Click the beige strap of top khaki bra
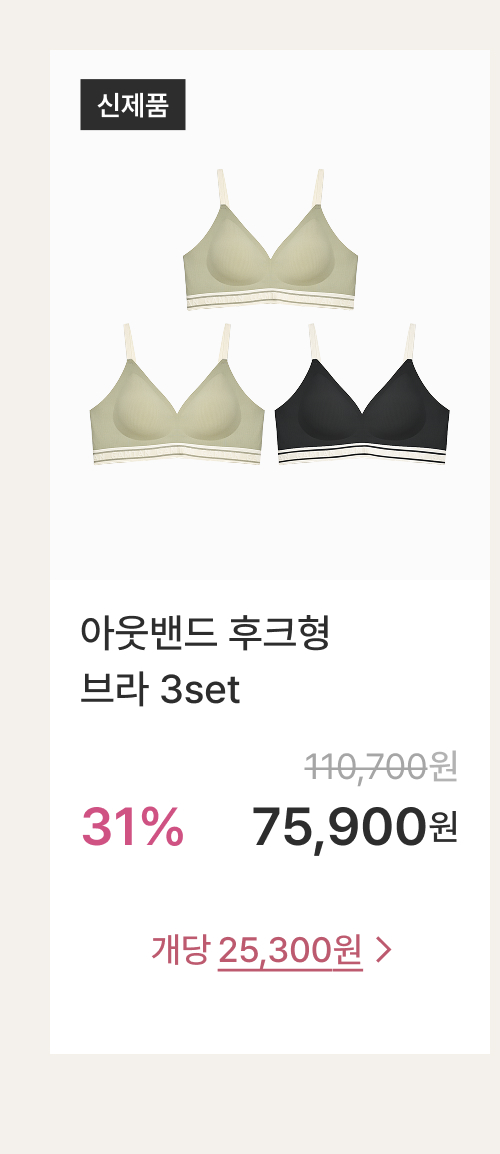Image resolution: width=500 pixels, height=1154 pixels. point(222,188)
